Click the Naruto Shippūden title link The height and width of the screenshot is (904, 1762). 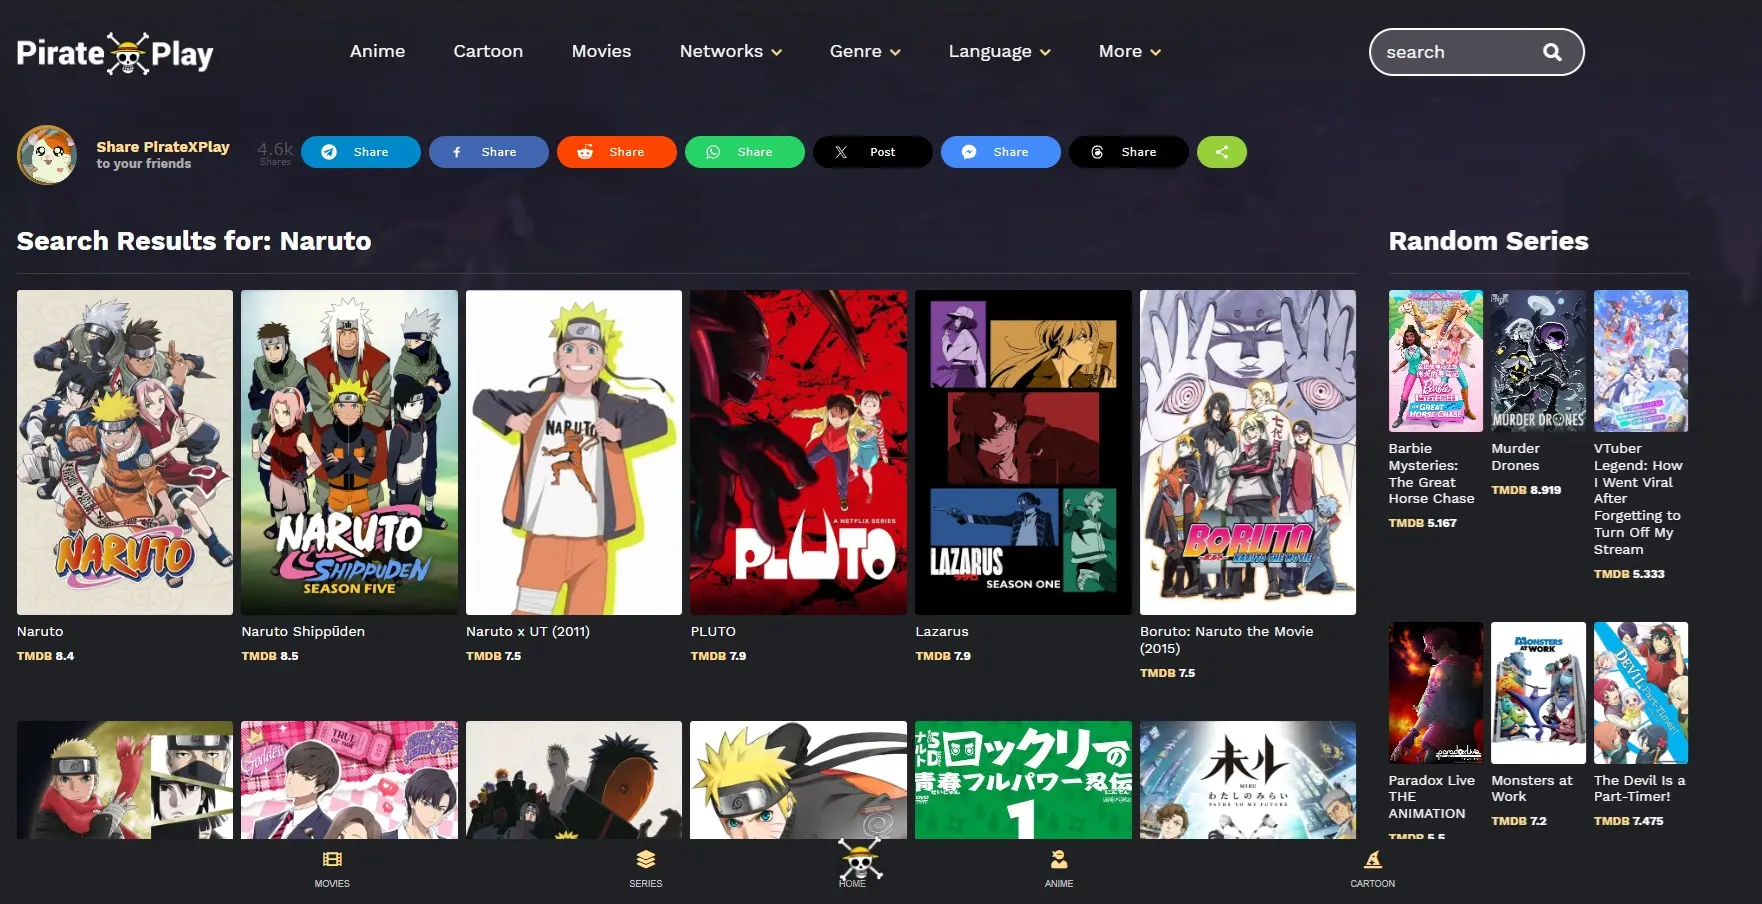303,632
